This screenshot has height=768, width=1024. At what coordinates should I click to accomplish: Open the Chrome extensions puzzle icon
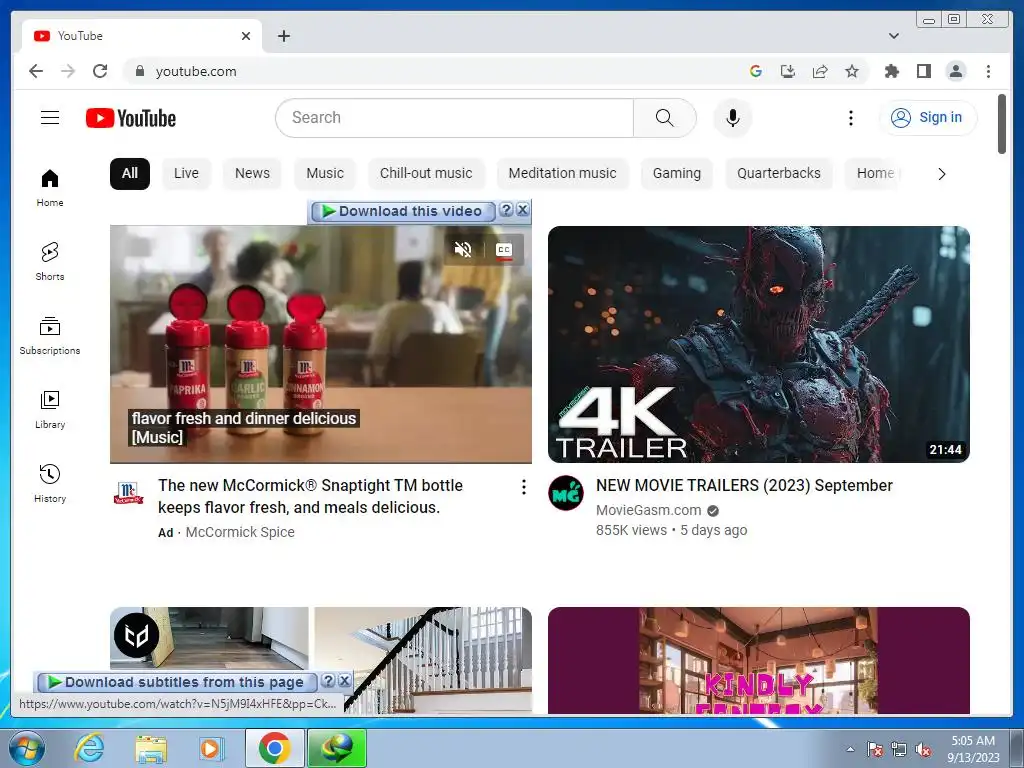[x=891, y=71]
